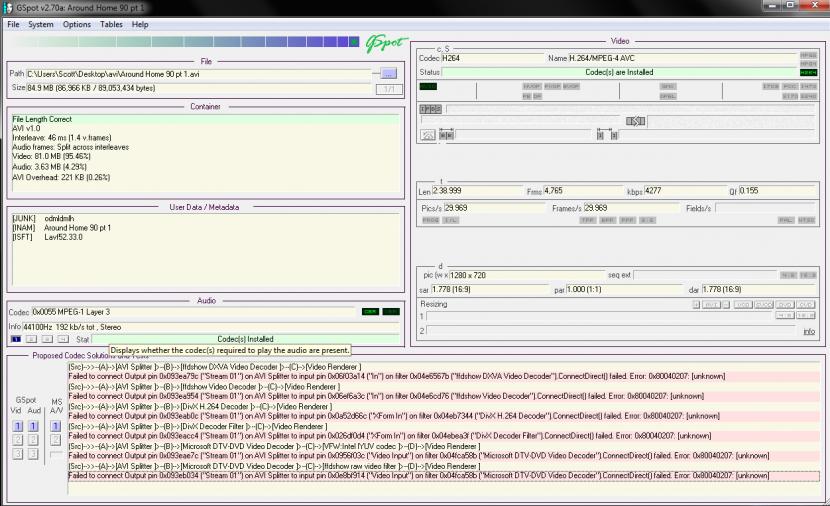The height and width of the screenshot is (506, 830).
Task: Click the GSpot Vid 1 solution button
Action: click(17, 427)
